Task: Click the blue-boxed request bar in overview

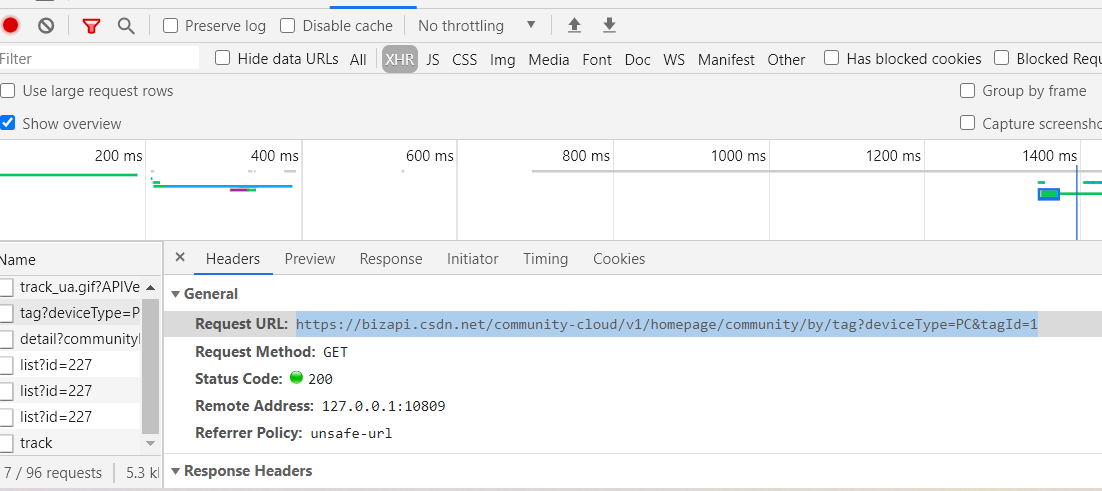Action: coord(1049,193)
